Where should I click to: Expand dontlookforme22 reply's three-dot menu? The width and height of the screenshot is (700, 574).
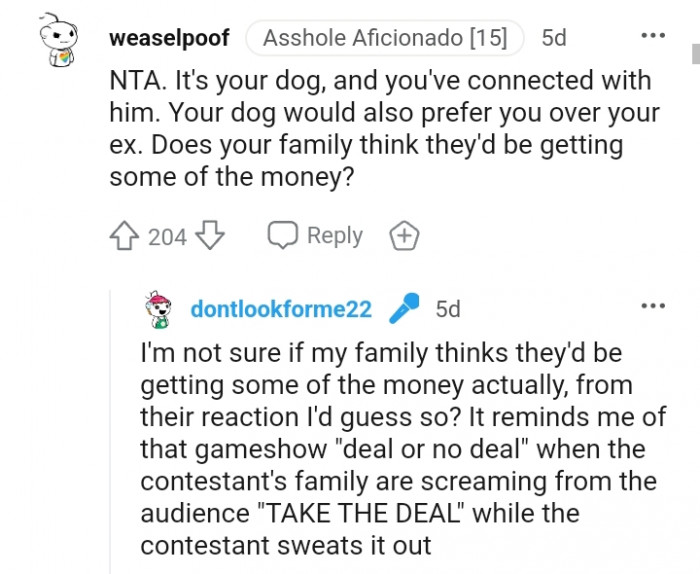pos(652,306)
